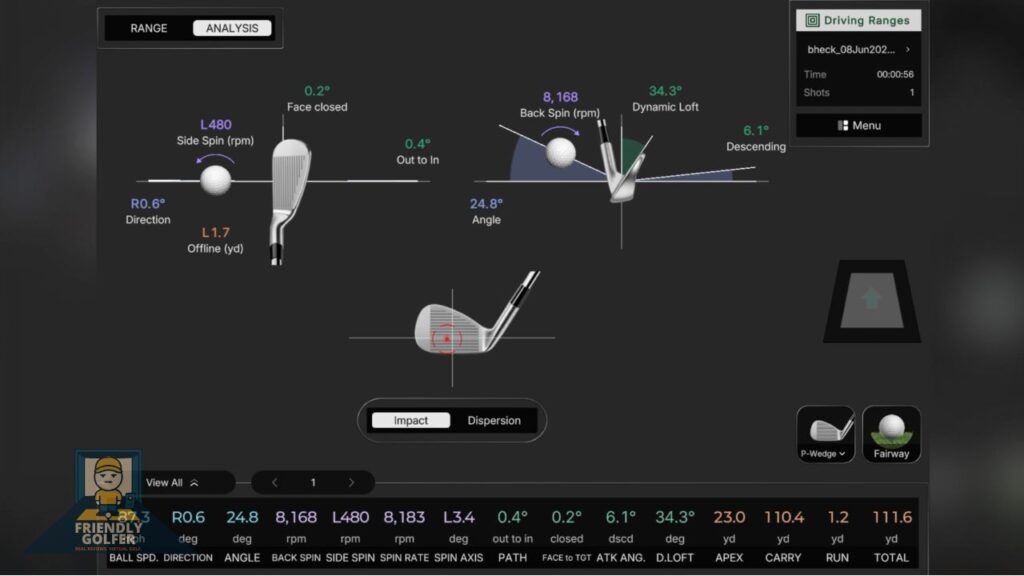
Task: Click the FACE to TGT 0.2° stat
Action: tap(566, 536)
